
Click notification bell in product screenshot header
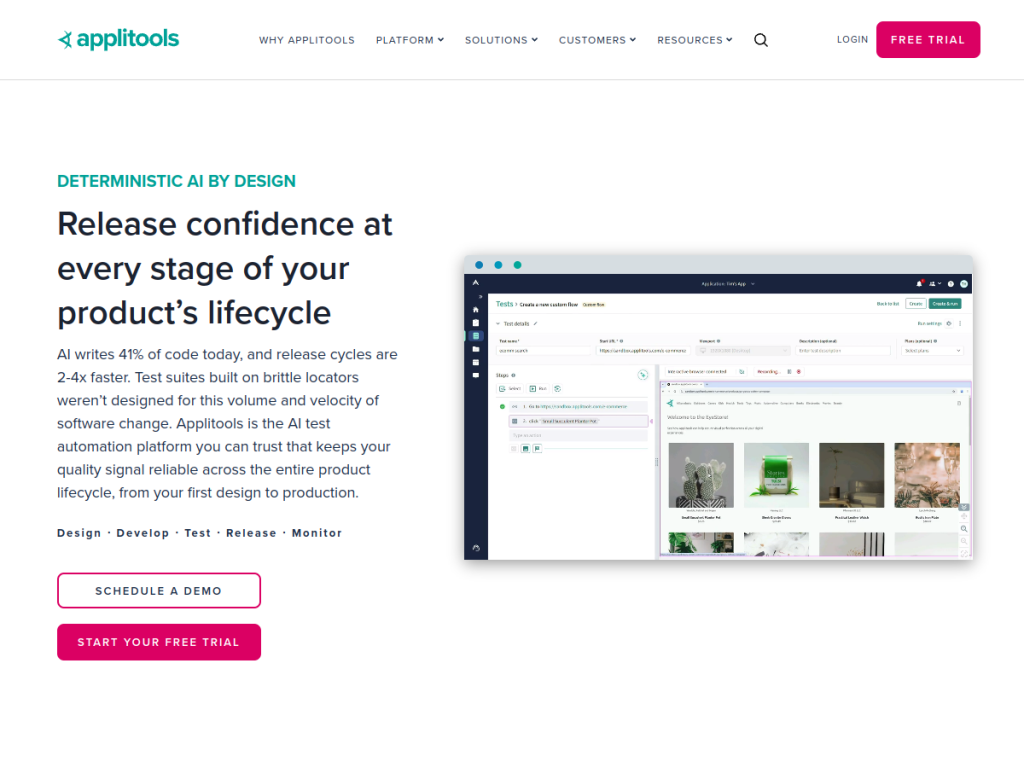coord(920,283)
